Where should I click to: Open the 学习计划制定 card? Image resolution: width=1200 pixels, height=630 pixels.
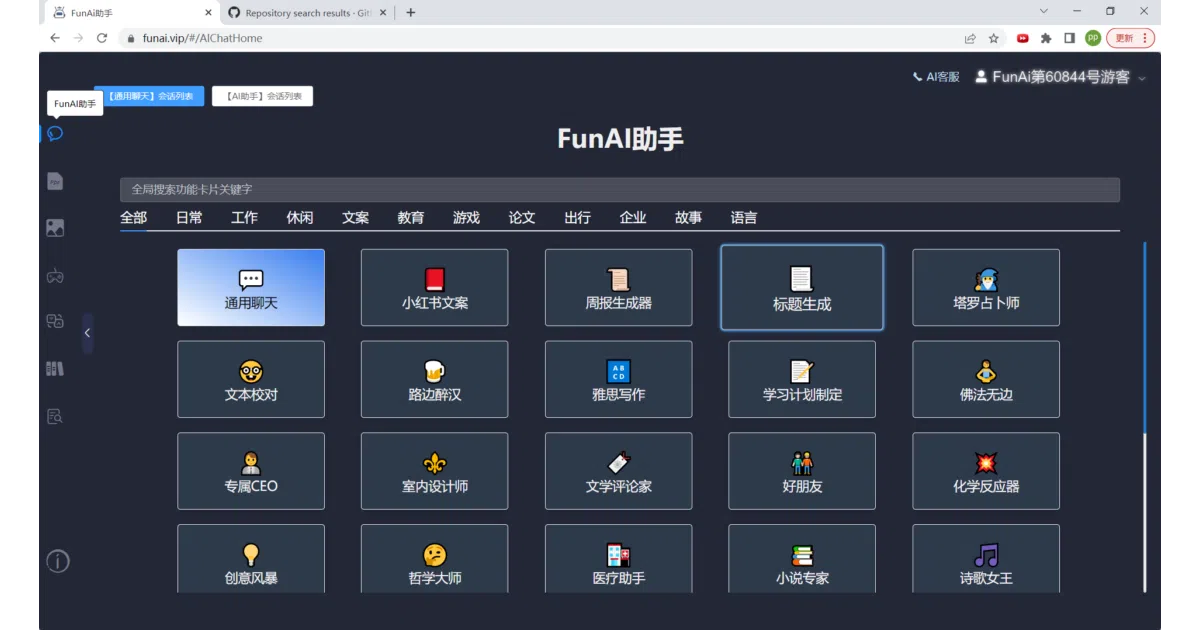coord(802,380)
